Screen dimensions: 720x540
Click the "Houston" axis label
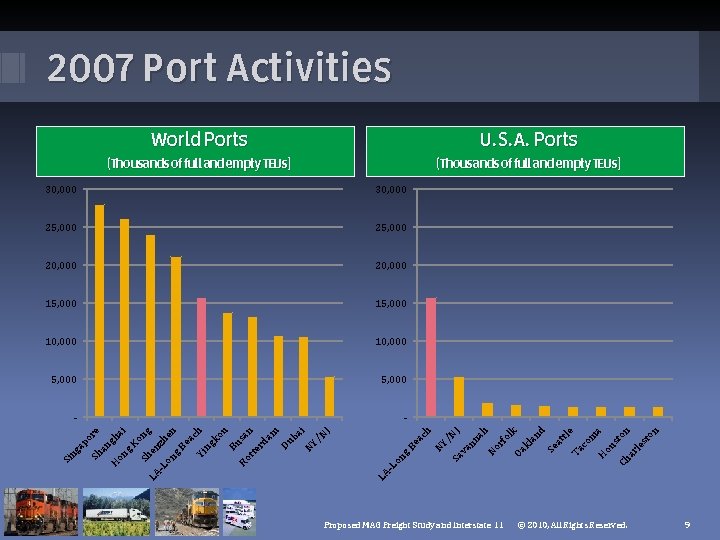(x=614, y=443)
